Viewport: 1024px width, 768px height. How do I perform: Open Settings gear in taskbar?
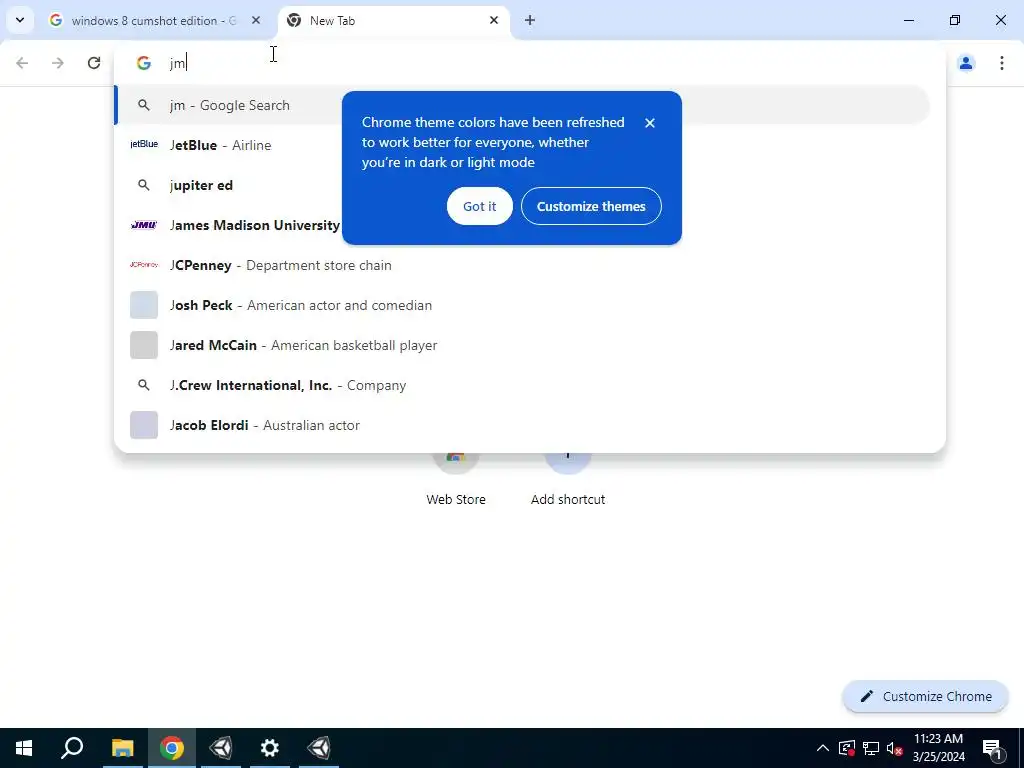click(x=270, y=748)
